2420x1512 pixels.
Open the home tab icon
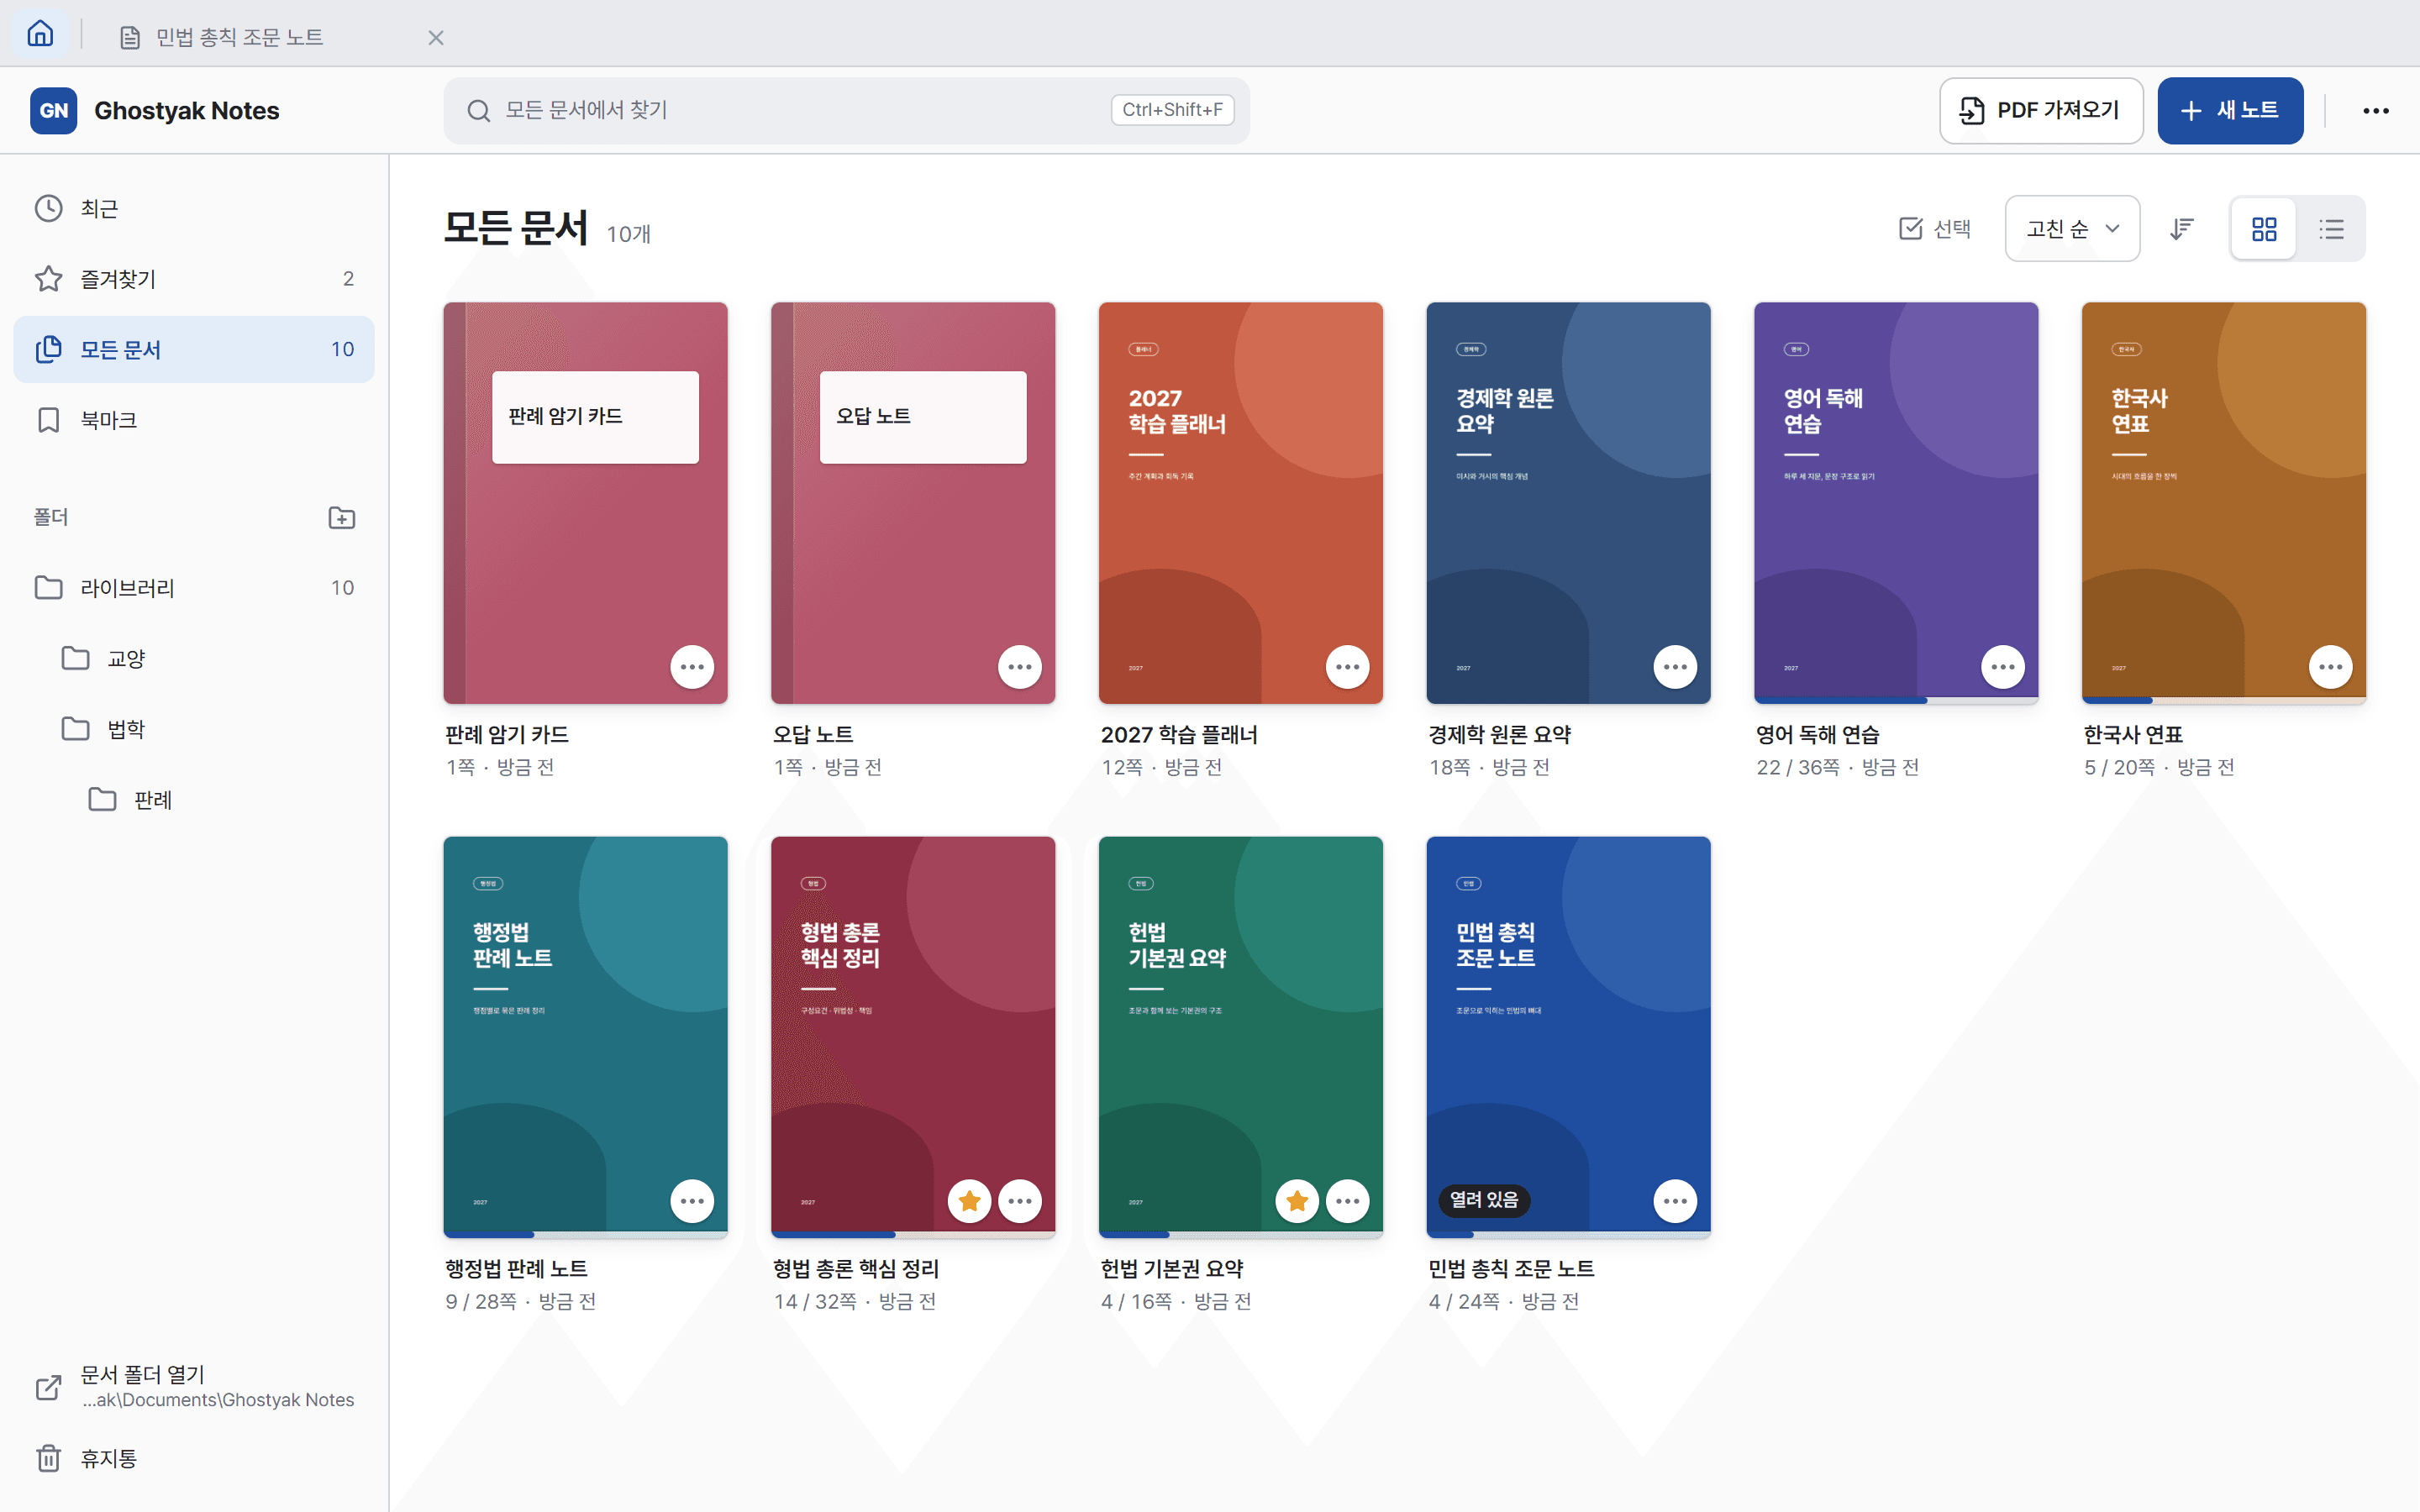(x=40, y=34)
